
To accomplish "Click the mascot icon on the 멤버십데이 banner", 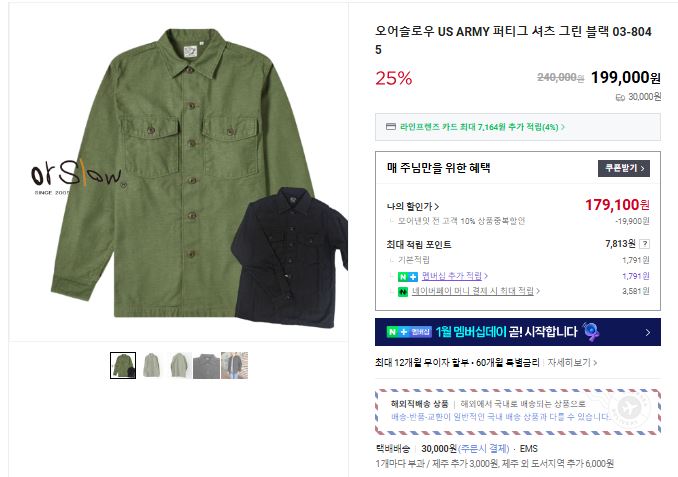I will tap(592, 331).
